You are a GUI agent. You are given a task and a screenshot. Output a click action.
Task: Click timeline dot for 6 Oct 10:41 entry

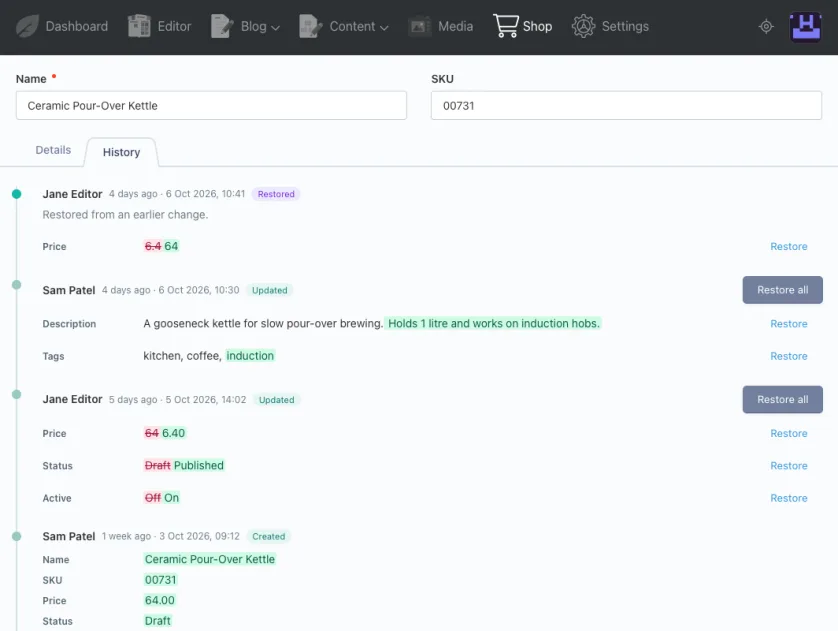(17, 194)
